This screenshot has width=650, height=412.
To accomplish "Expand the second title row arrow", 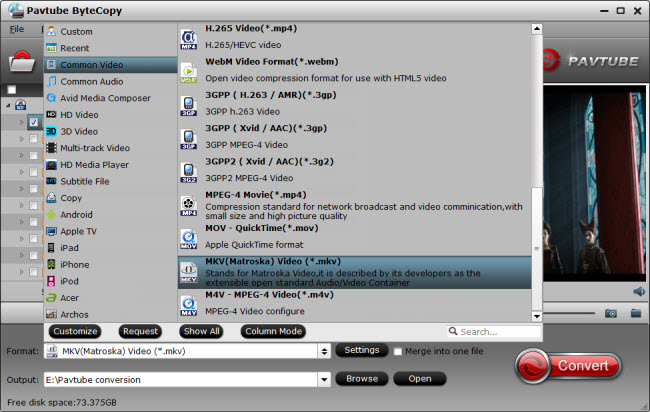I will (x=22, y=139).
